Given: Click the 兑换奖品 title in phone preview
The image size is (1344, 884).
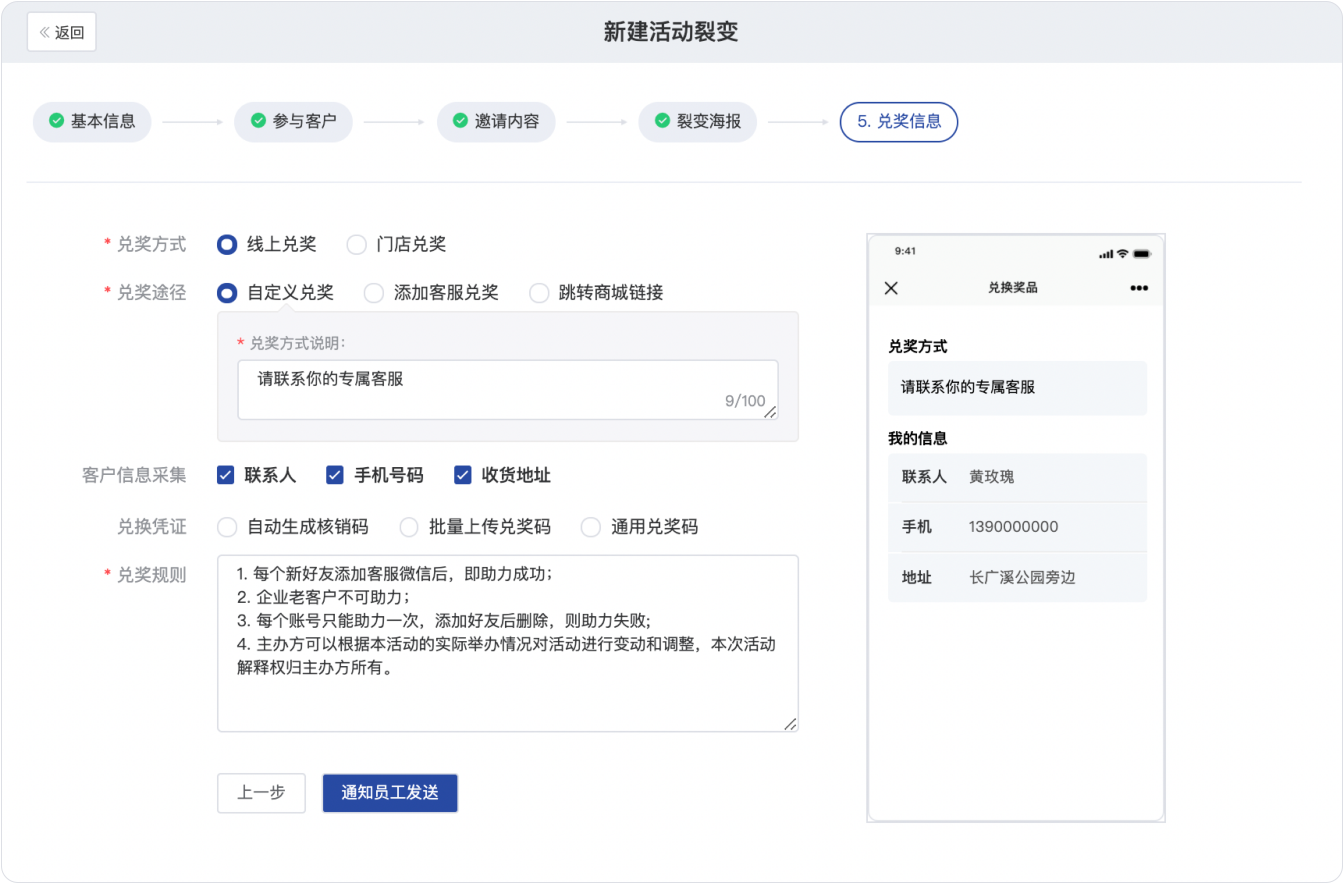Looking at the screenshot, I should pyautogui.click(x=1013, y=288).
